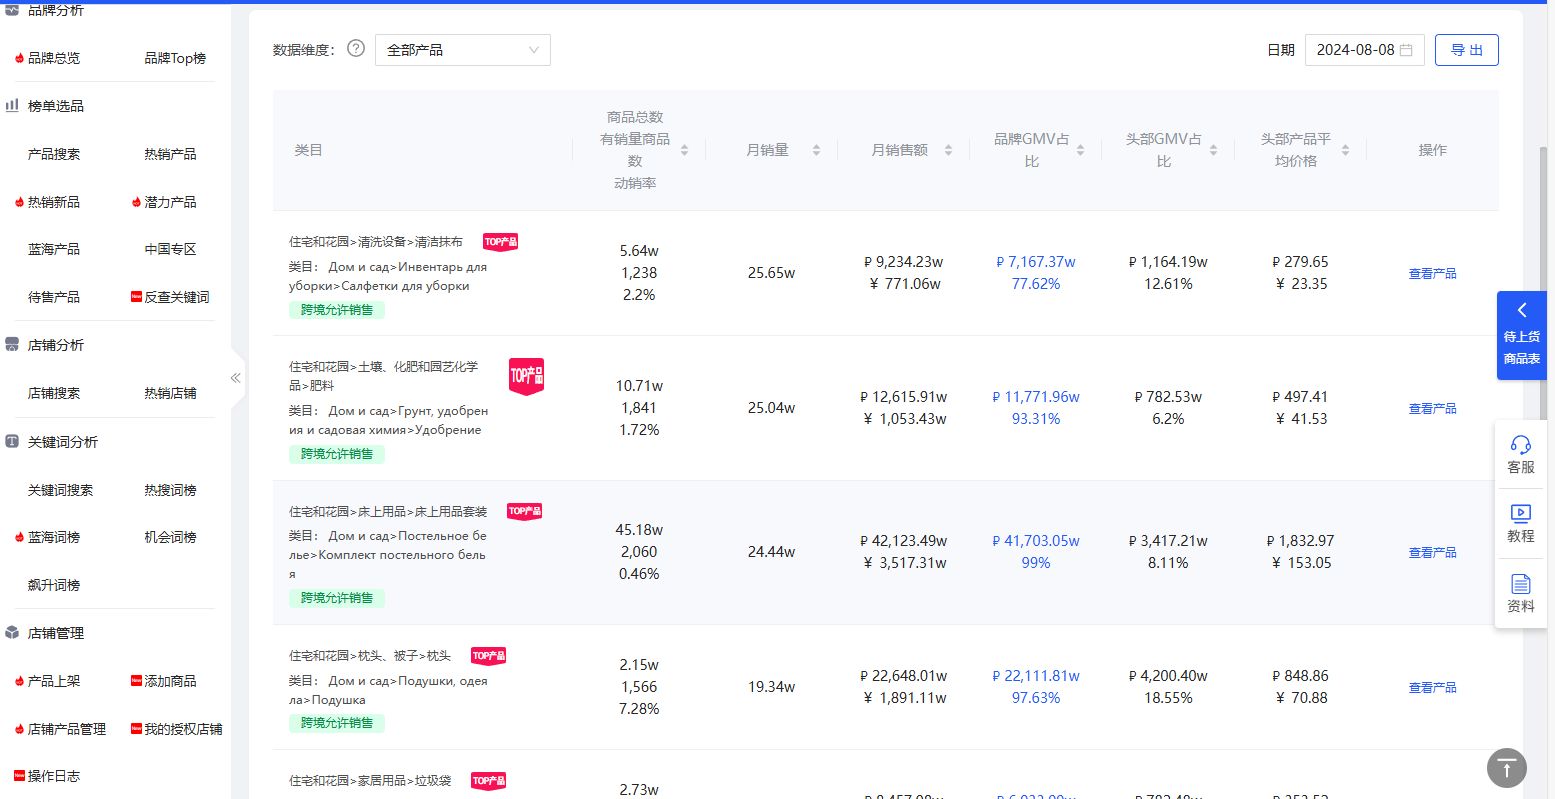This screenshot has height=799, width=1555.
Task: Click TOP产品 badge in 床上用品套装 row
Action: (x=524, y=511)
